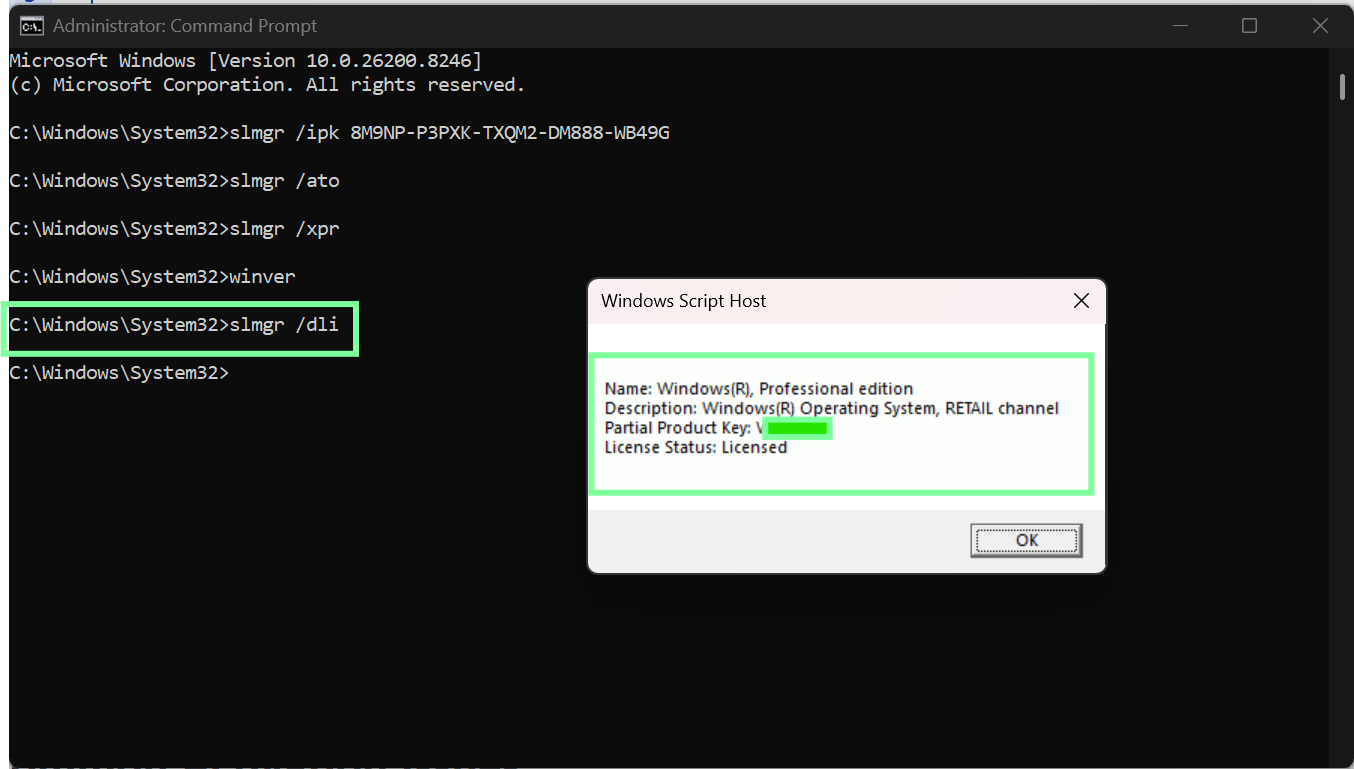Click the Command Prompt title bar icon
The width and height of the screenshot is (1354, 769).
[31, 26]
